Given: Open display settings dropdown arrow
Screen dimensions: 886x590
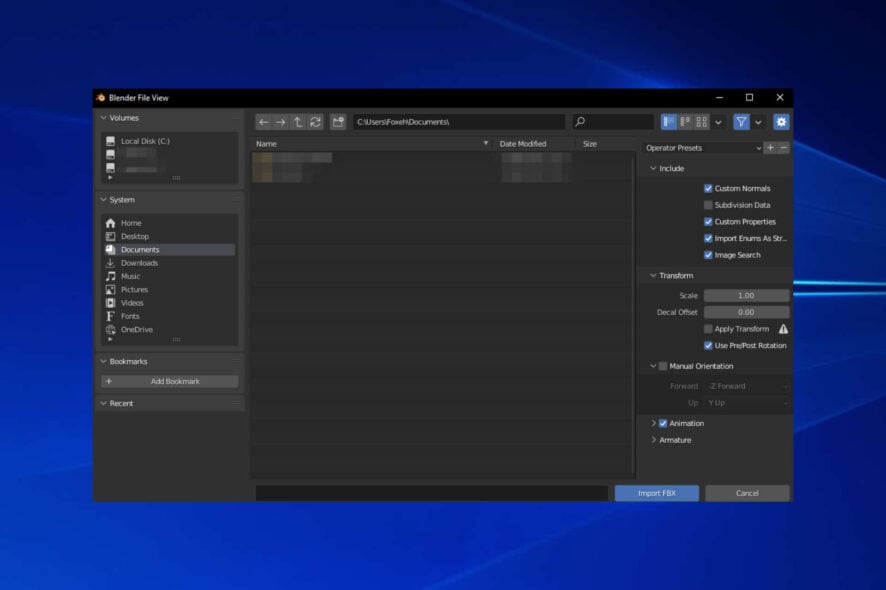Looking at the screenshot, I should (718, 122).
